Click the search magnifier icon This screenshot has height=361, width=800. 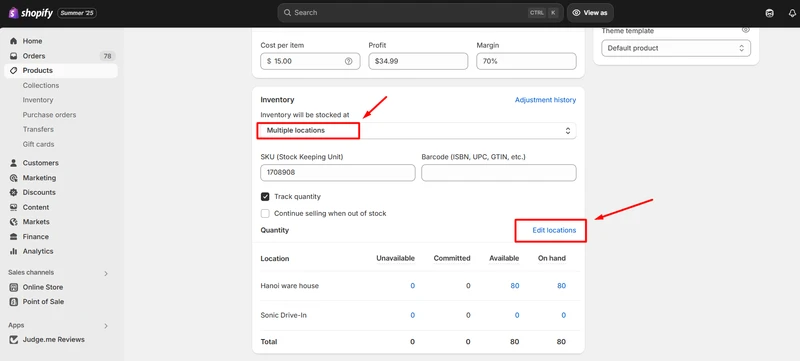287,13
